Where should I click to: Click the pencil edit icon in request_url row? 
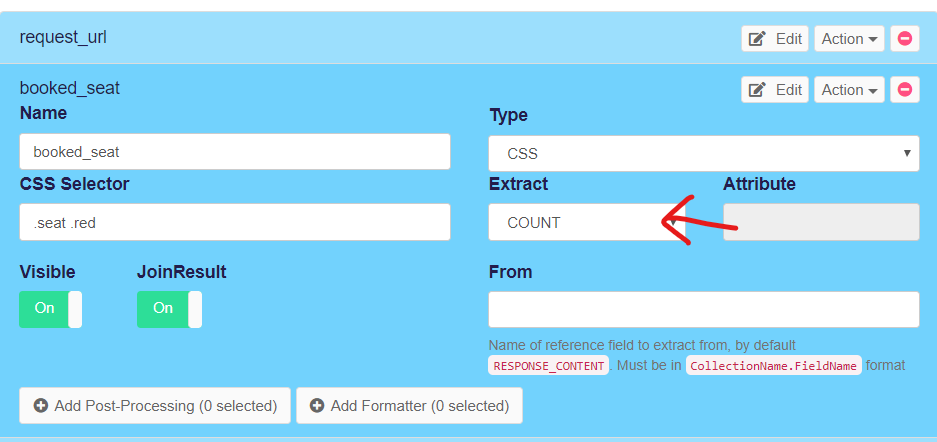[x=757, y=39]
